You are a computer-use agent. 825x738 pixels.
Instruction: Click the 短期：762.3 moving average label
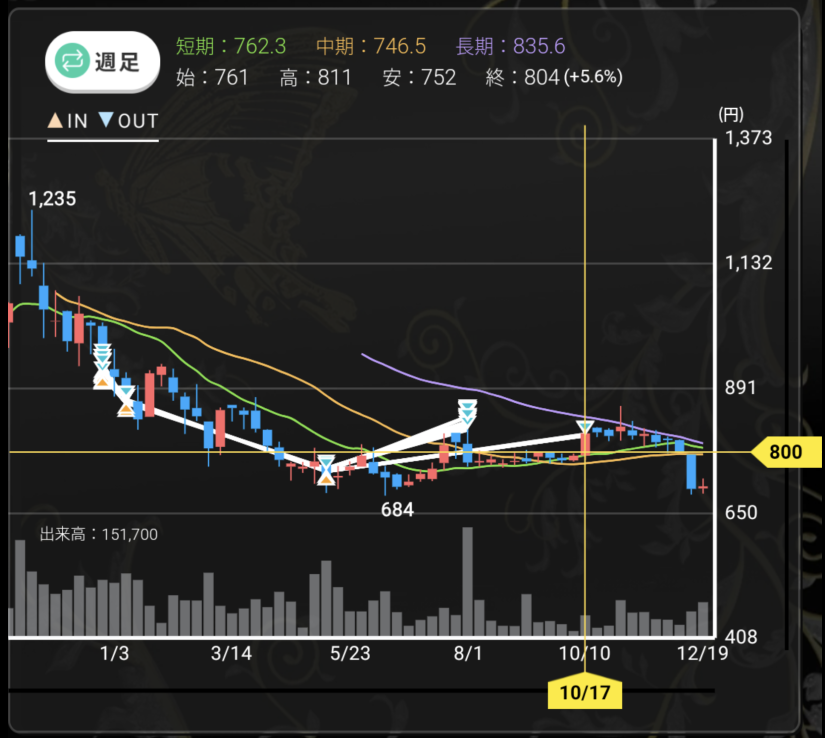click(230, 46)
